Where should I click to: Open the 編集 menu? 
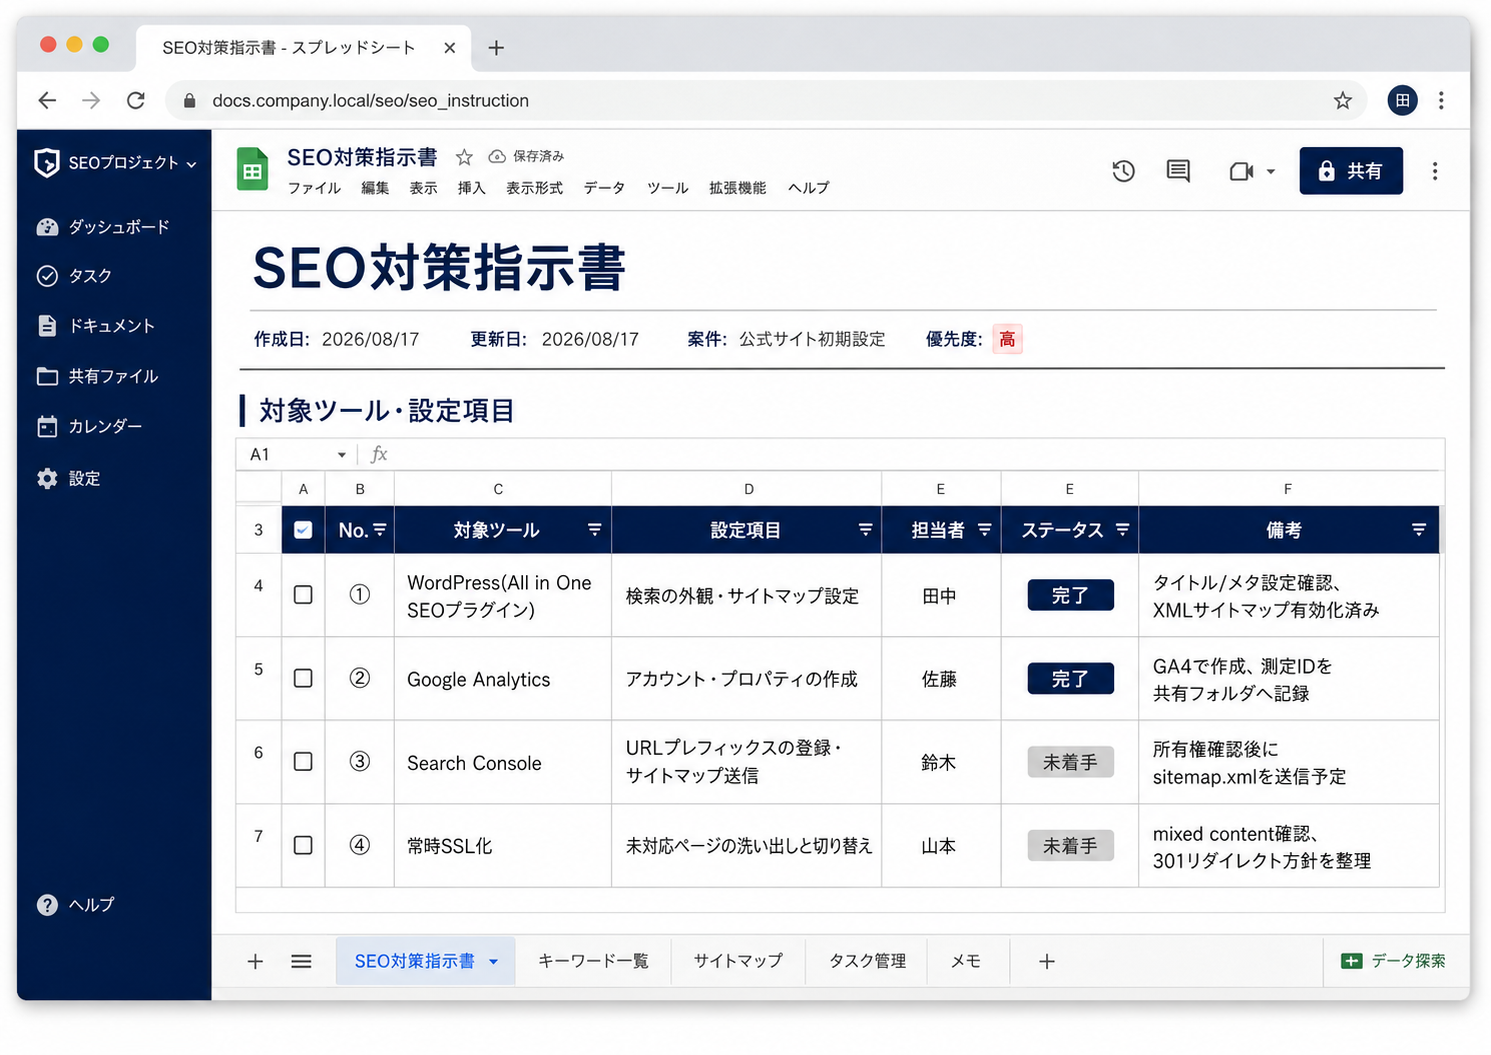375,188
